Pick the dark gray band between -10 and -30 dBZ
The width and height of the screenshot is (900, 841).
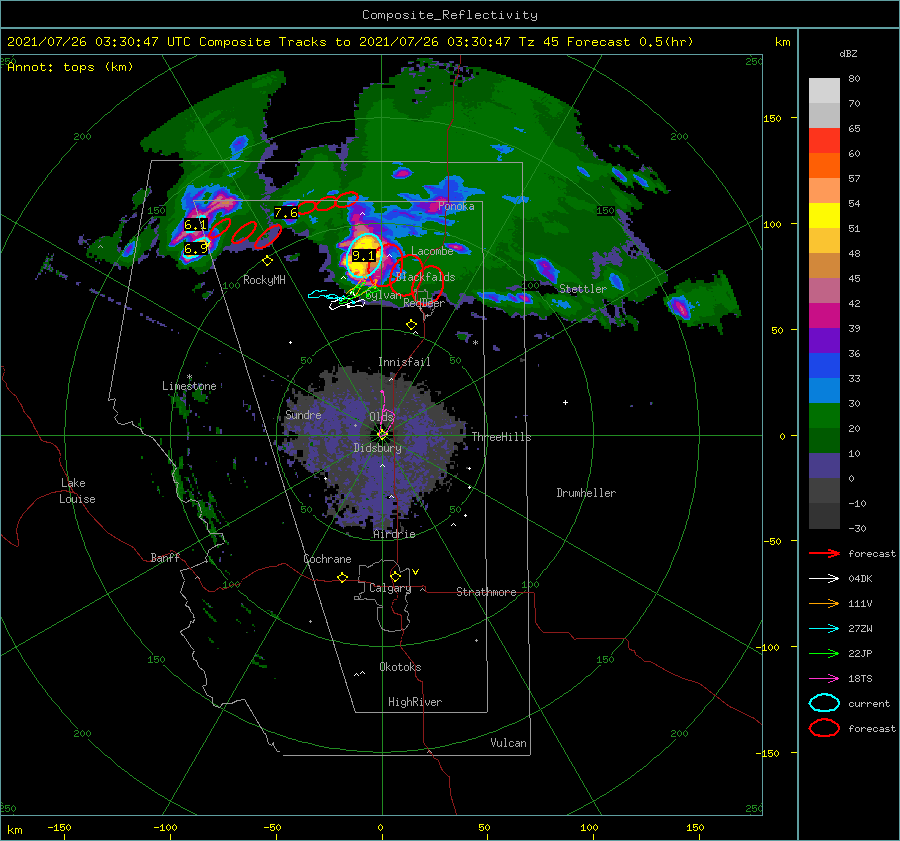(824, 516)
